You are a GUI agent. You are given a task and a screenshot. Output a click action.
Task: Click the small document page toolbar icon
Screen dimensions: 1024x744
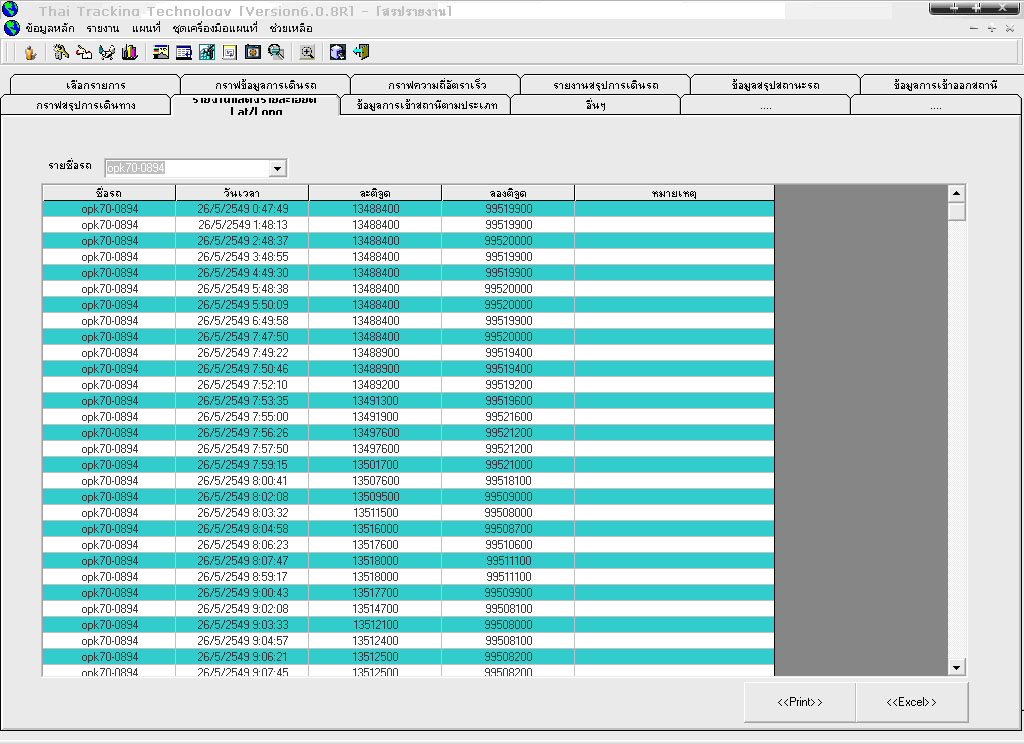coord(229,52)
